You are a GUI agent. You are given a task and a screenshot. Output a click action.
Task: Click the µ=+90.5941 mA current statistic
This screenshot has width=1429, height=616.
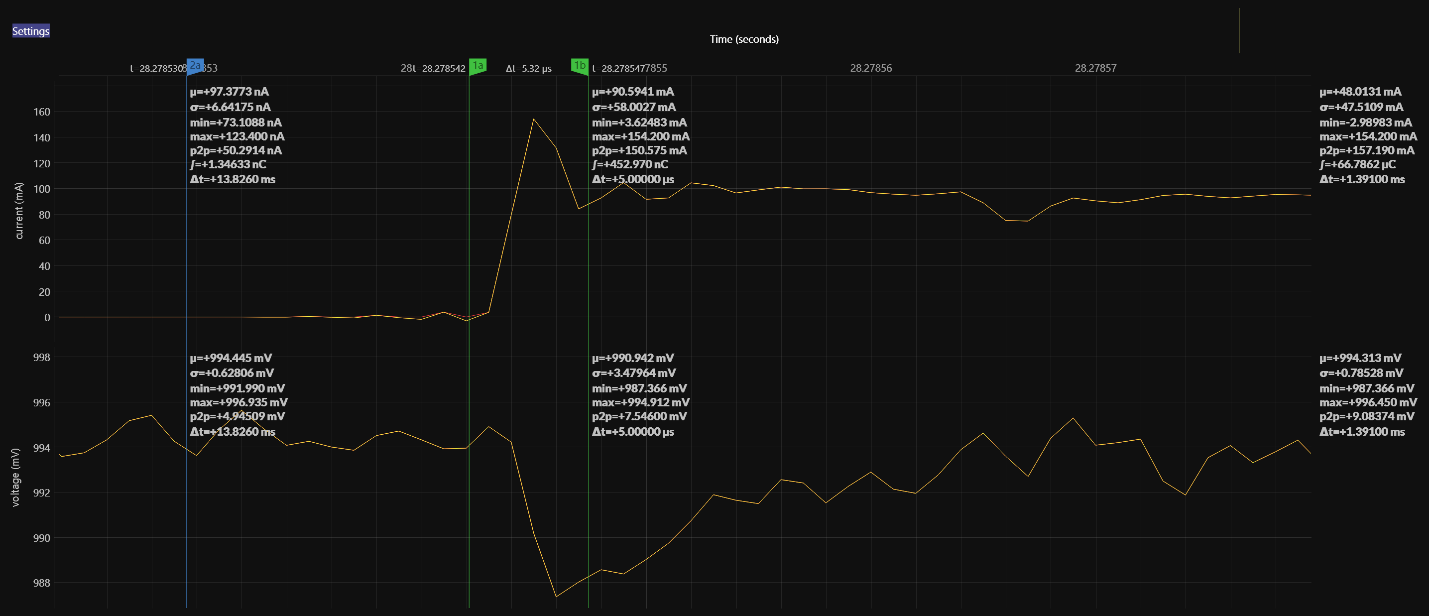pyautogui.click(x=632, y=91)
